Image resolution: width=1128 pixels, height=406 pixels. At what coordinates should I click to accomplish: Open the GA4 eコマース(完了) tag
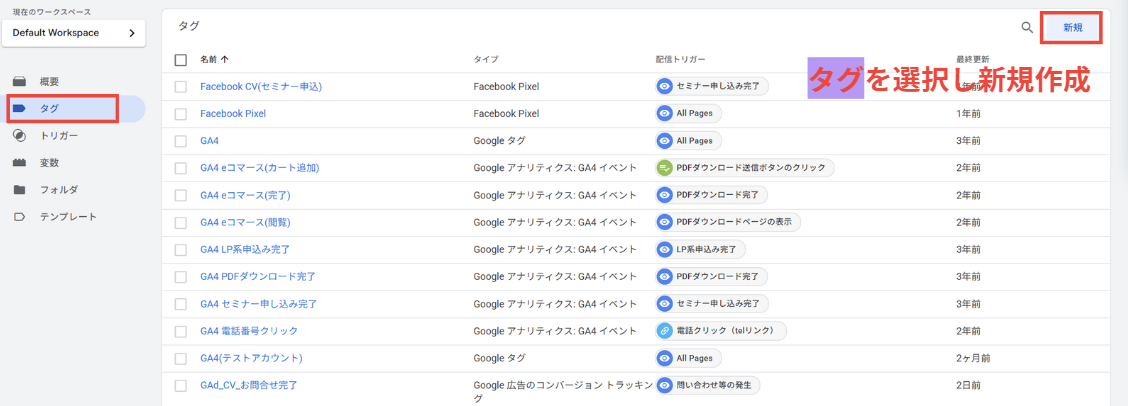pyautogui.click(x=245, y=195)
